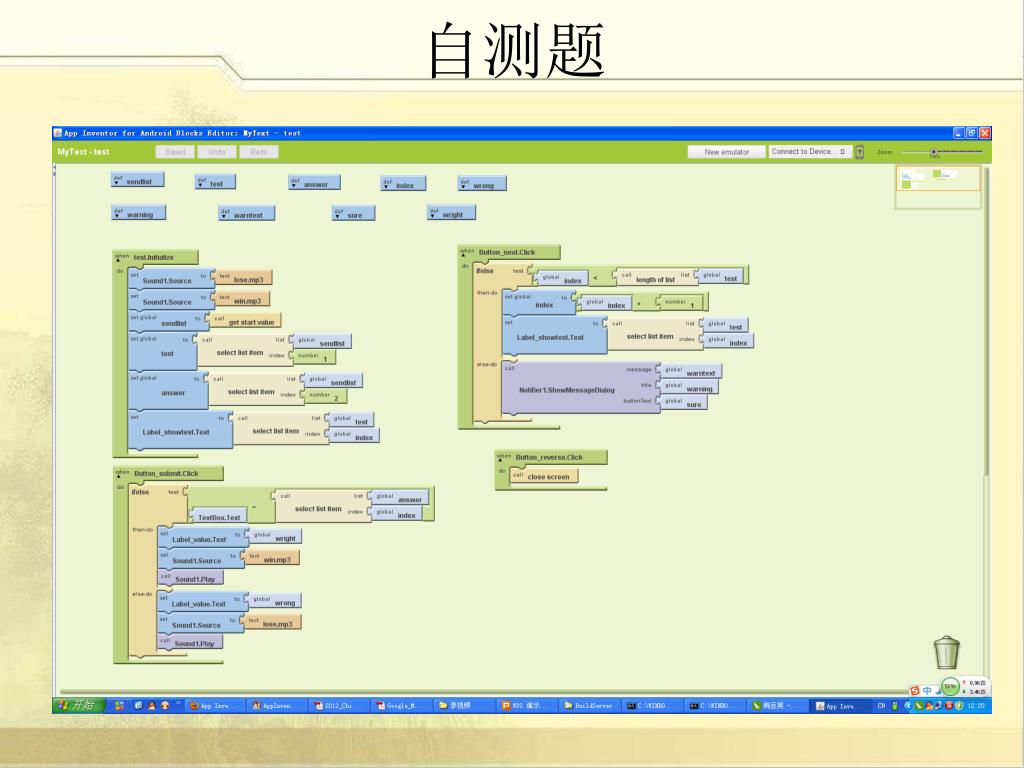This screenshot has height=768, width=1024.
Task: Click the arrow on def wrong block
Action: tap(464, 185)
